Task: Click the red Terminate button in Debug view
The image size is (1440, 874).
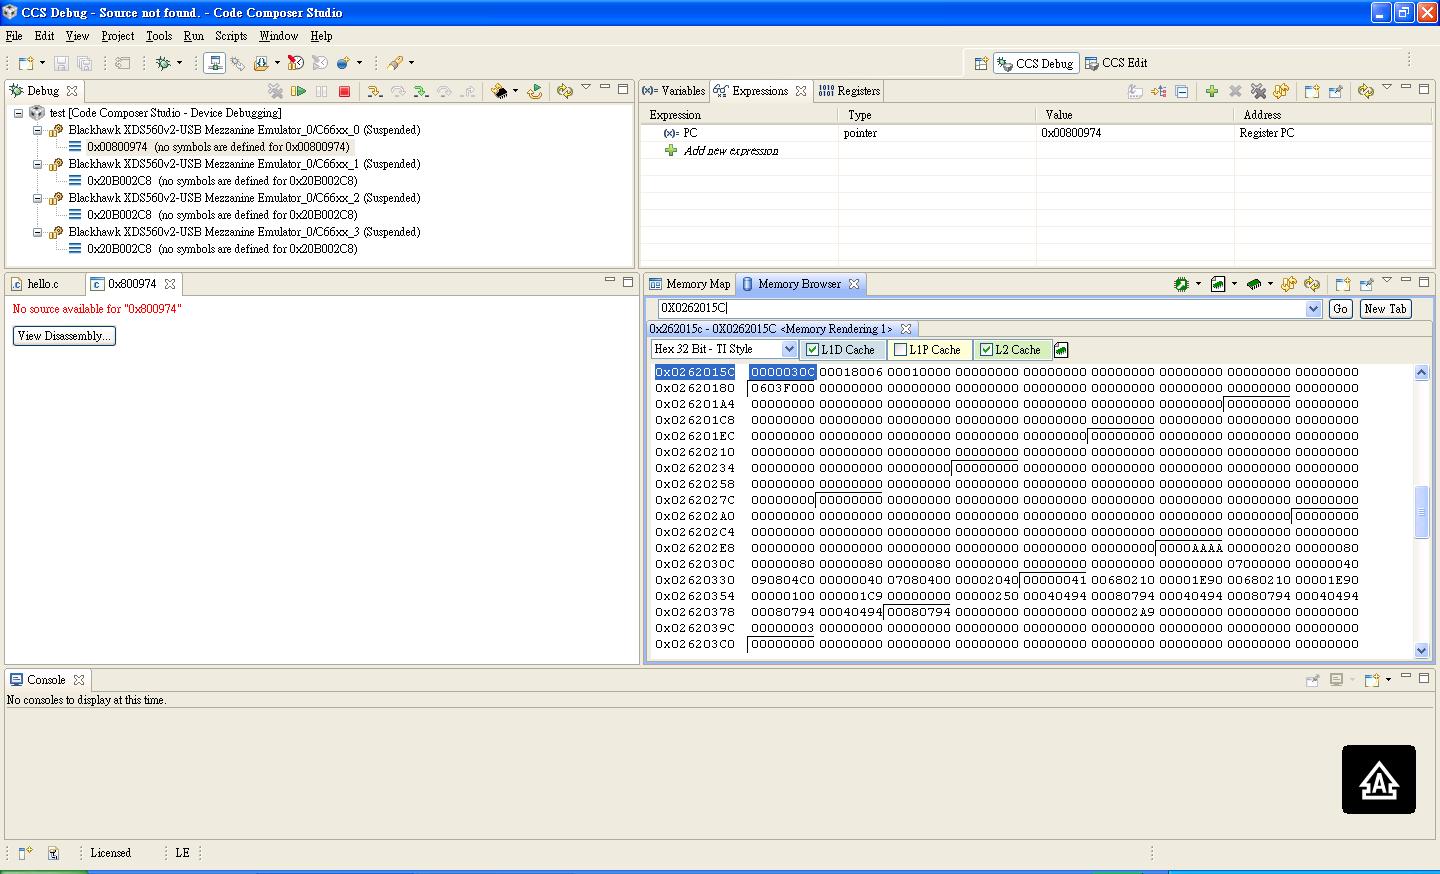Action: 344,91
